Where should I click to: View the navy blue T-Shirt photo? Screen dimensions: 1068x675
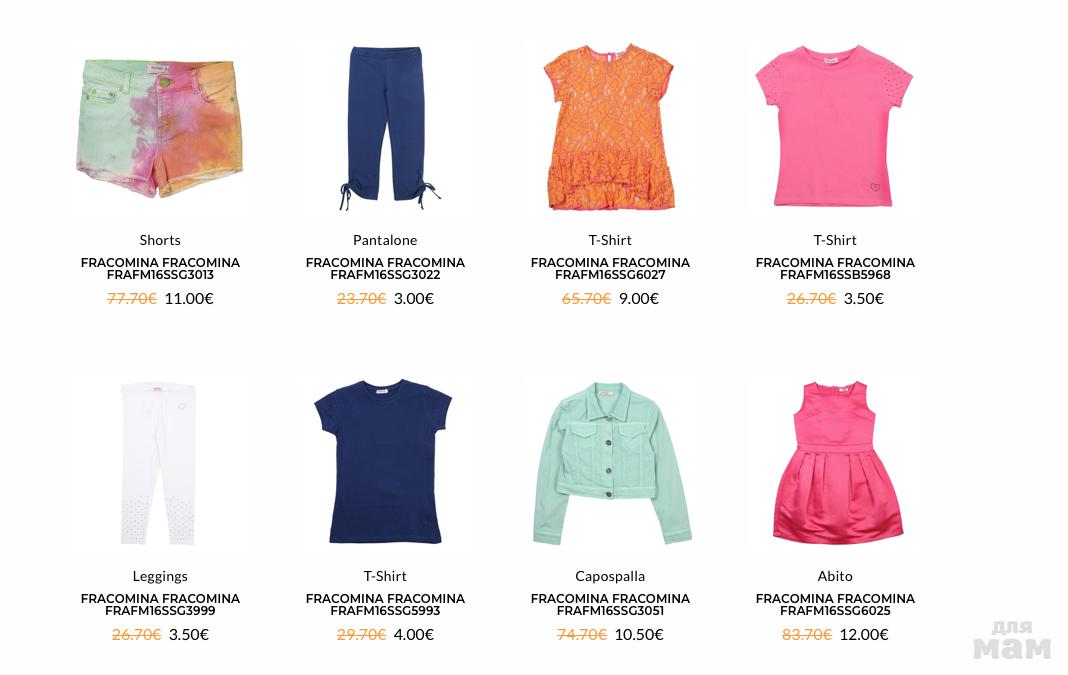383,462
